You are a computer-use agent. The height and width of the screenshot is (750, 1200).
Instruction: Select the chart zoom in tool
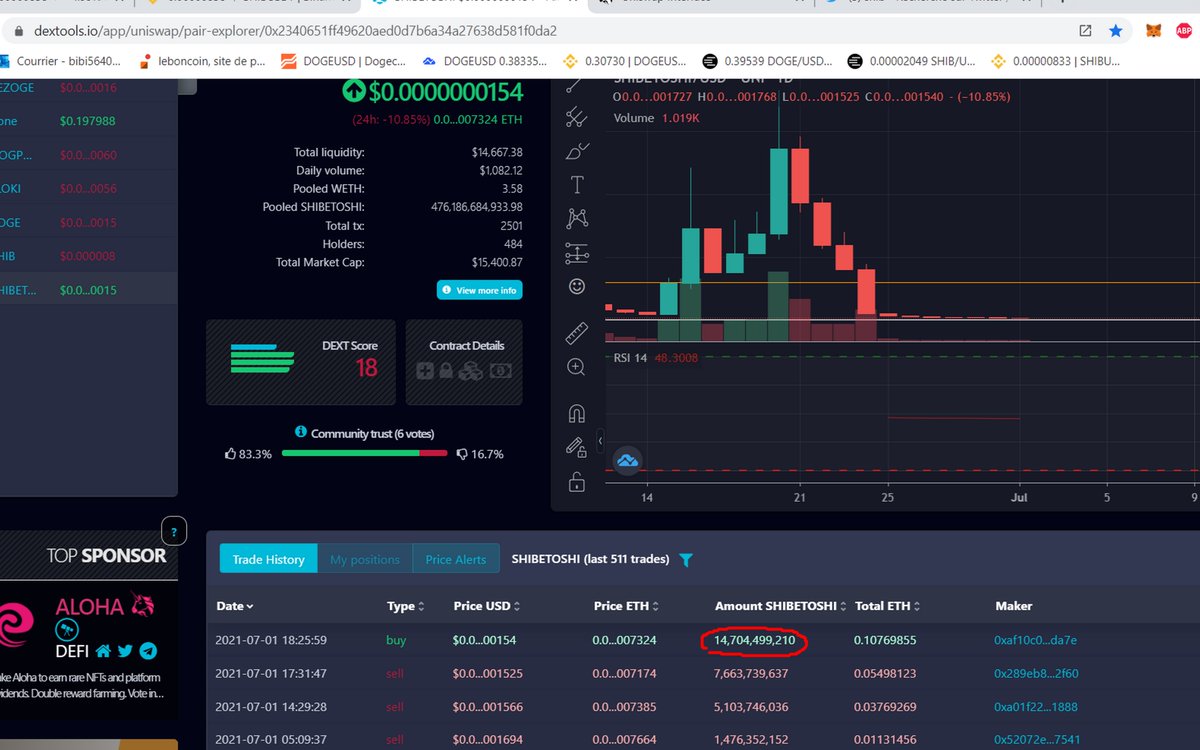pyautogui.click(x=576, y=367)
